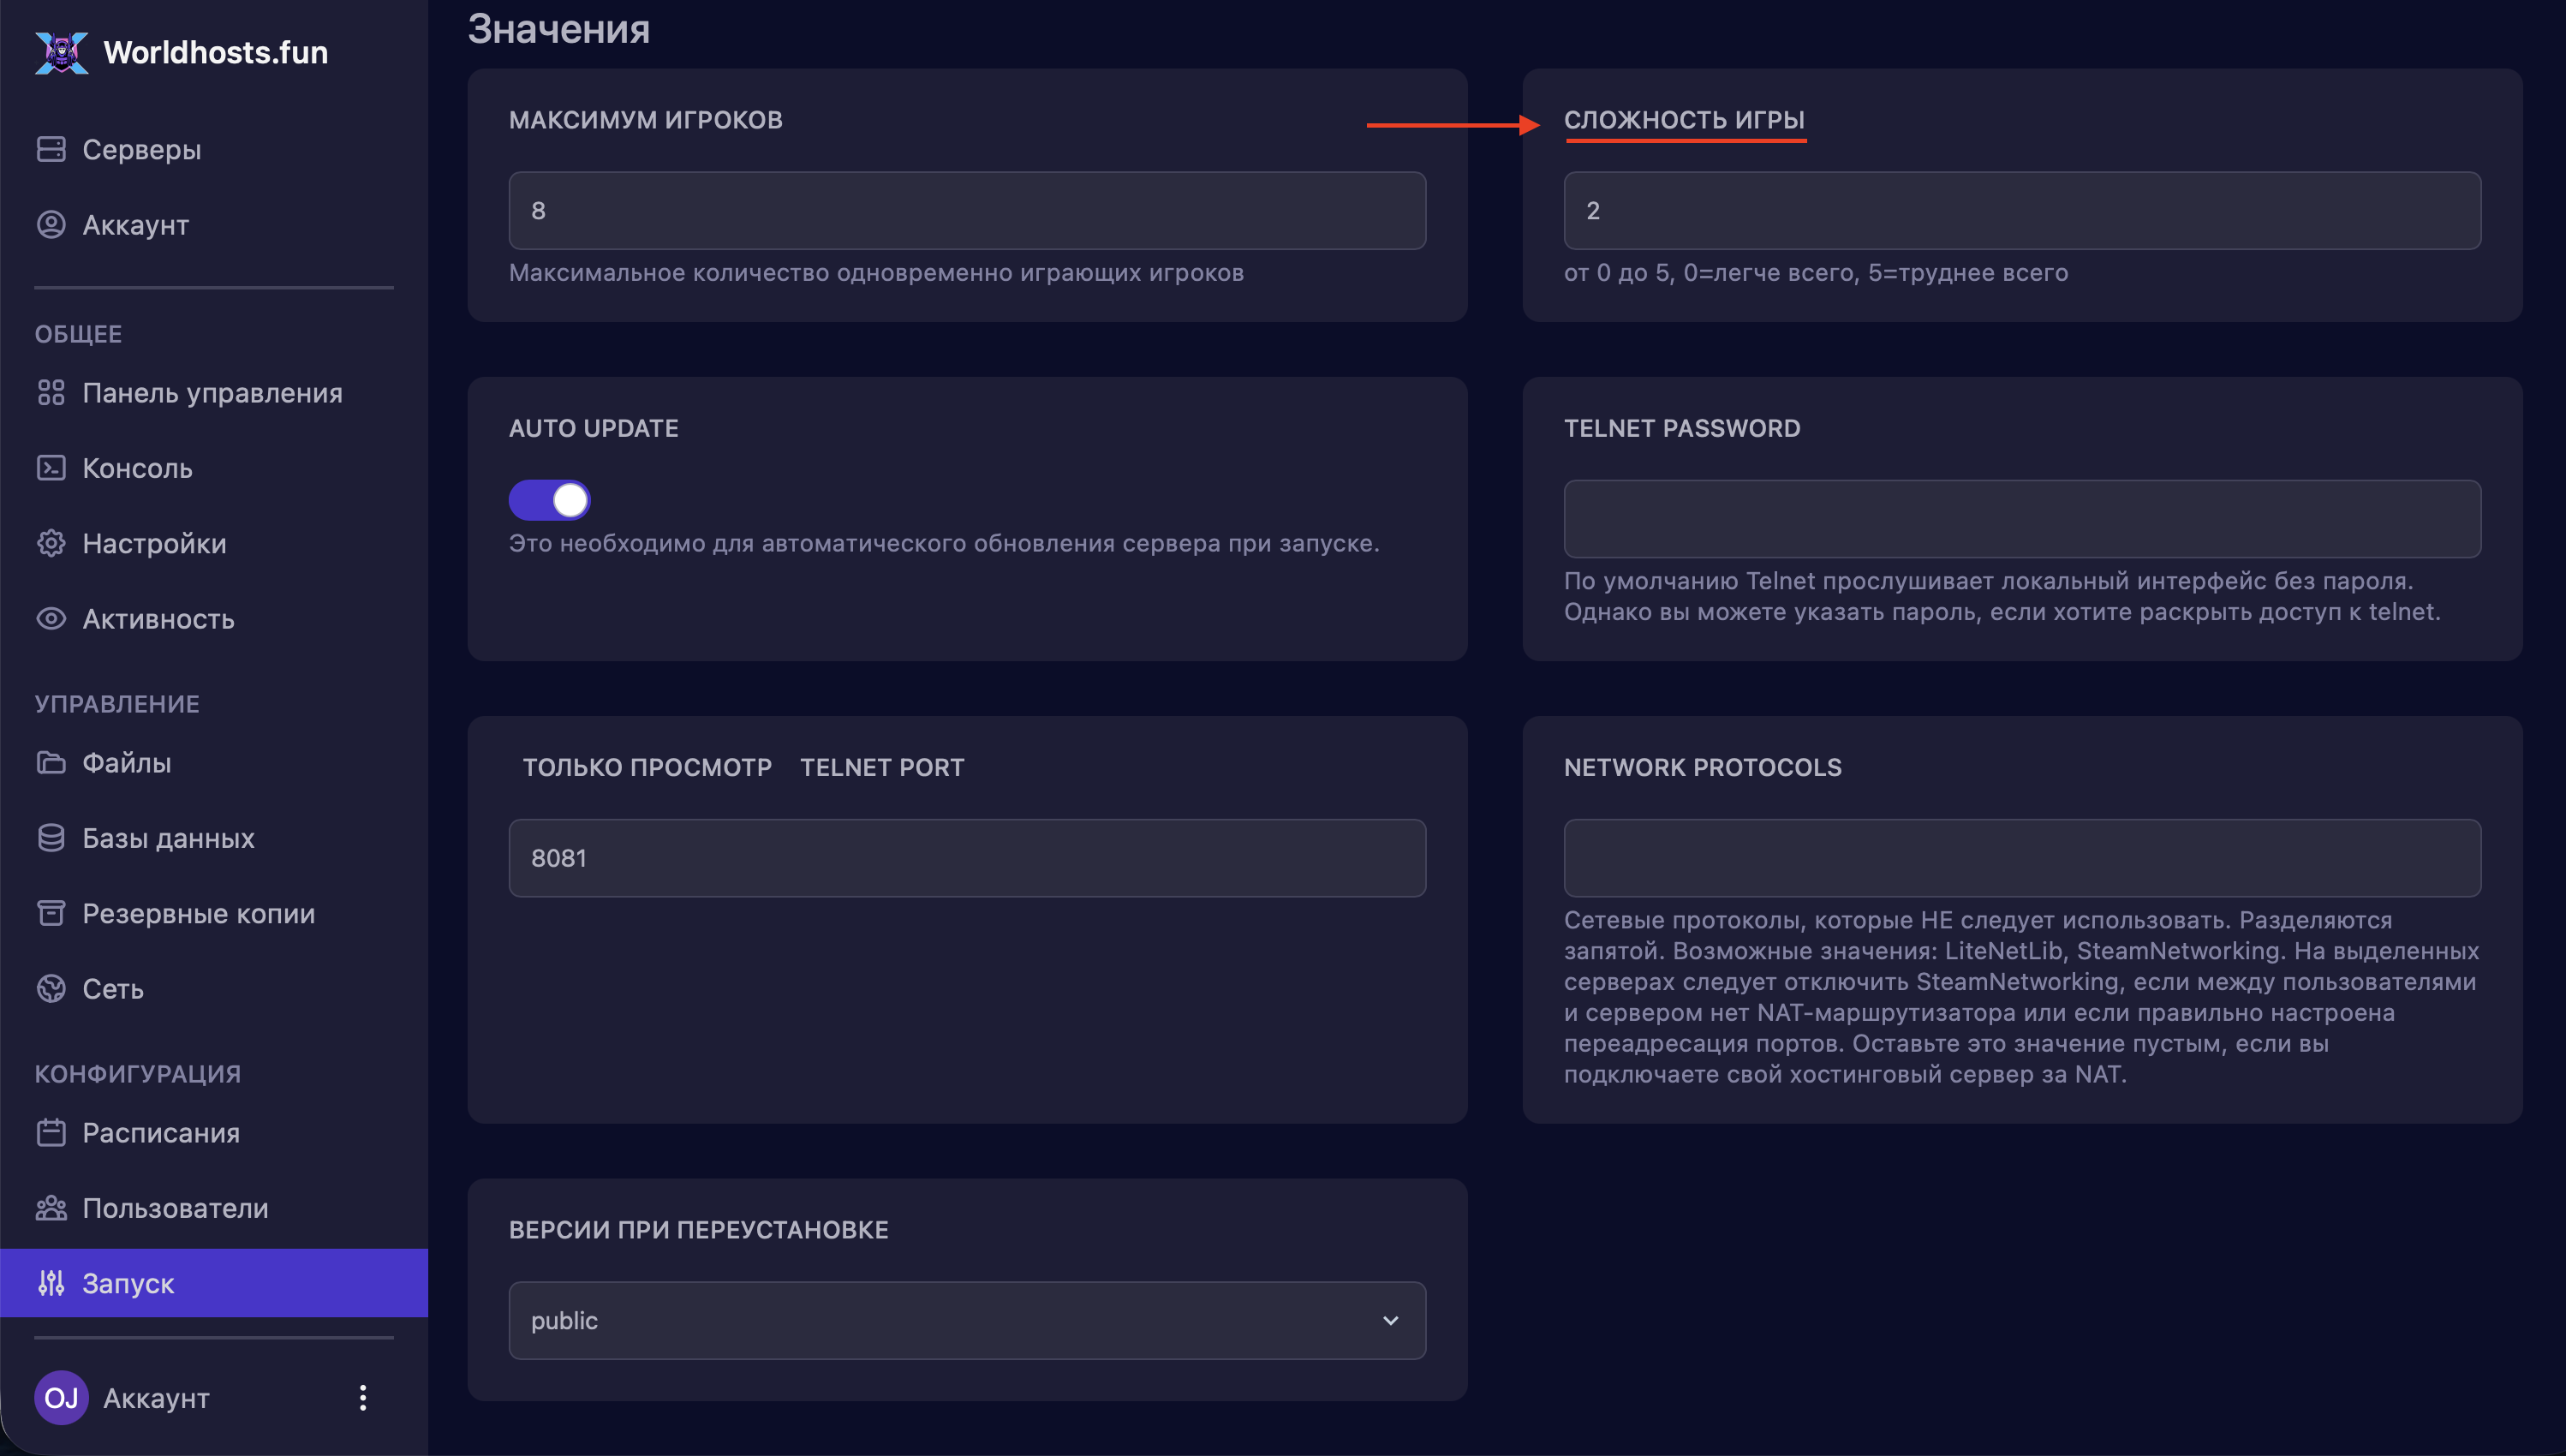The image size is (2566, 1456).
Task: Click into the Максимум игроков field
Action: (x=966, y=211)
